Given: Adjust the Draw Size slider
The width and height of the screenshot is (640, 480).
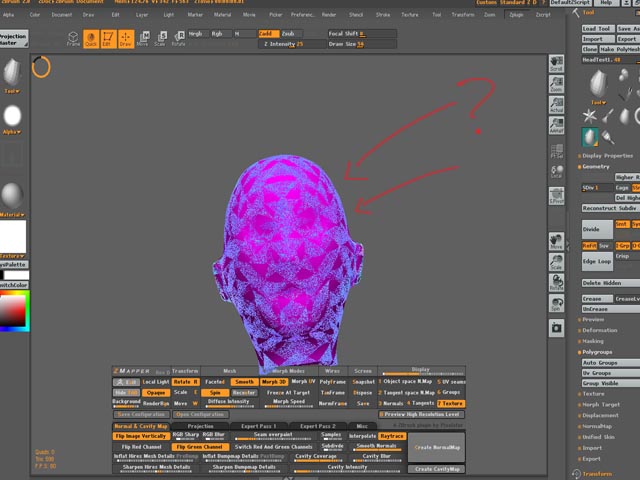Looking at the screenshot, I should point(362,44).
